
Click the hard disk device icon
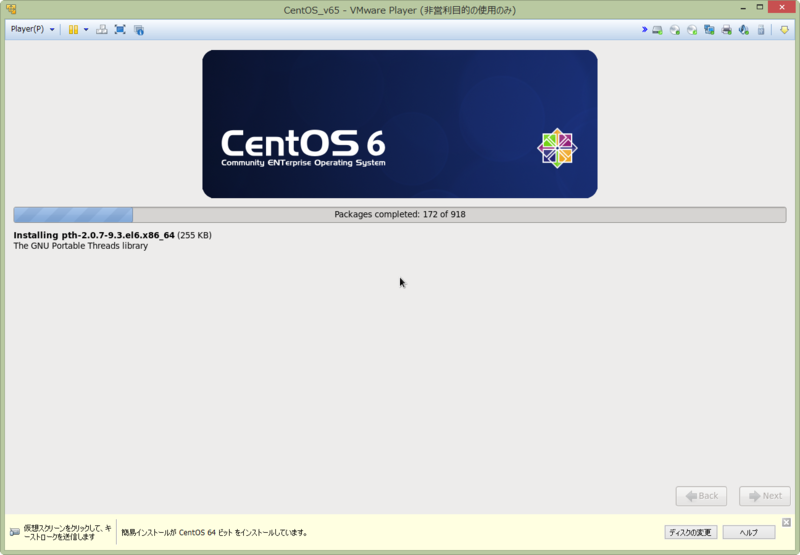(658, 30)
